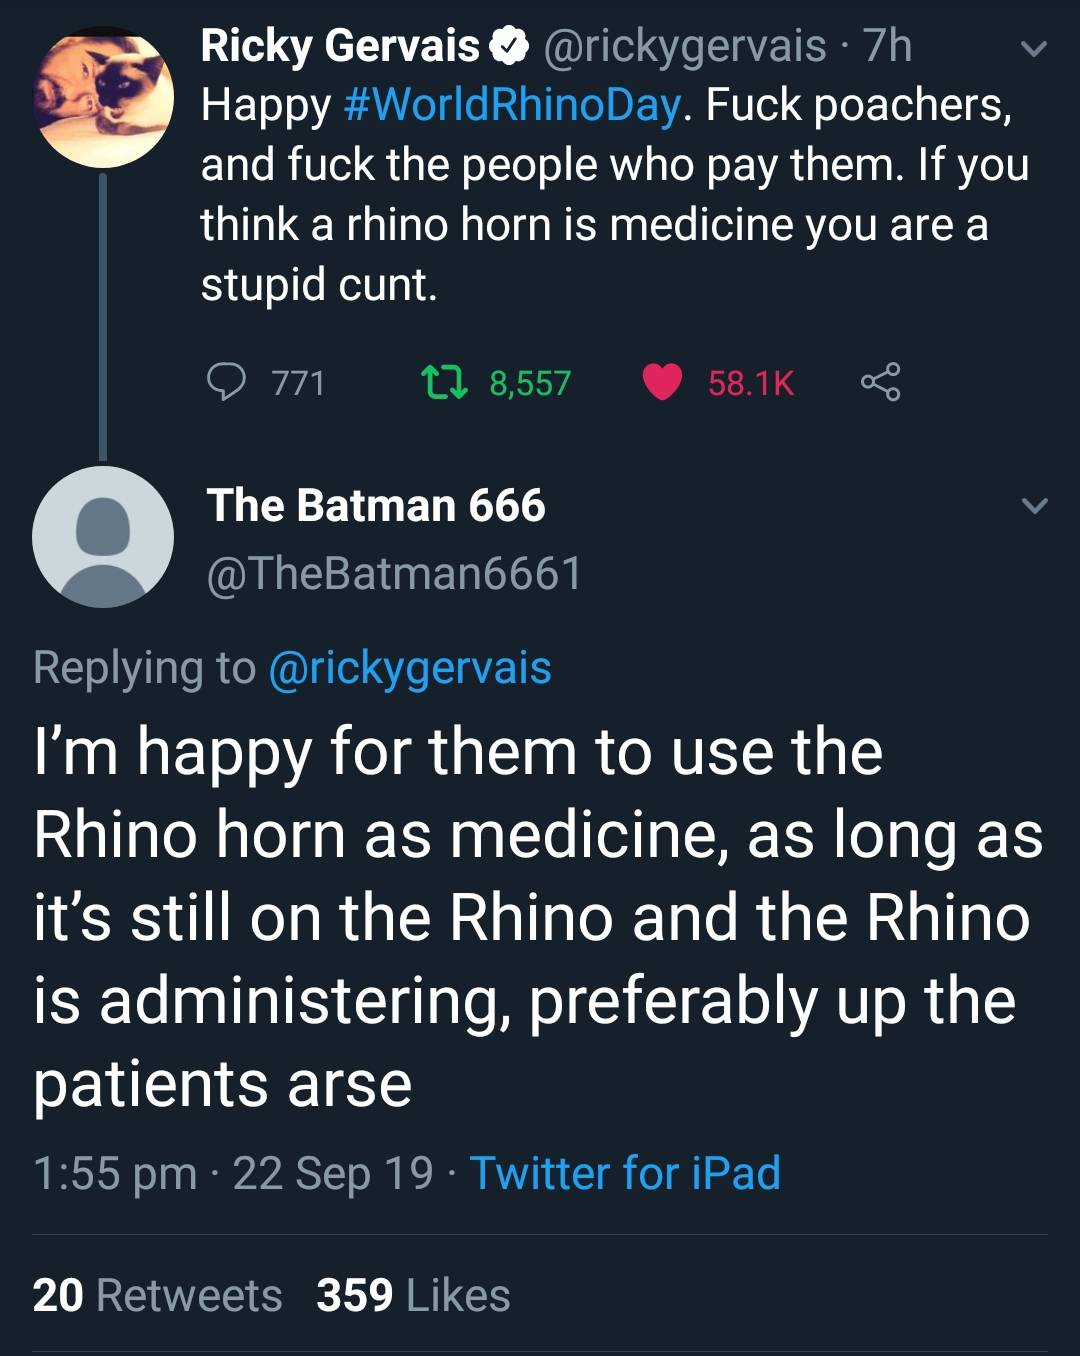Click the @rickygervais mention in Replying to
This screenshot has height=1356, width=1080.
[x=410, y=668]
